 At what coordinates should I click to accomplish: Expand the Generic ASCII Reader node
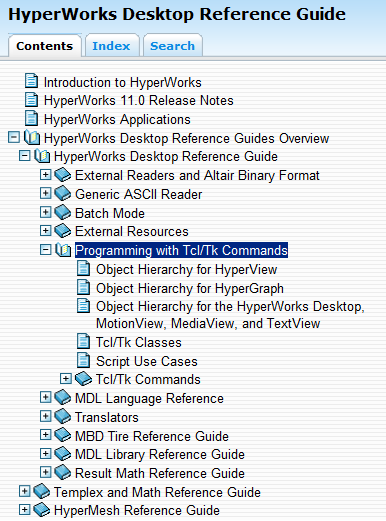(x=45, y=193)
